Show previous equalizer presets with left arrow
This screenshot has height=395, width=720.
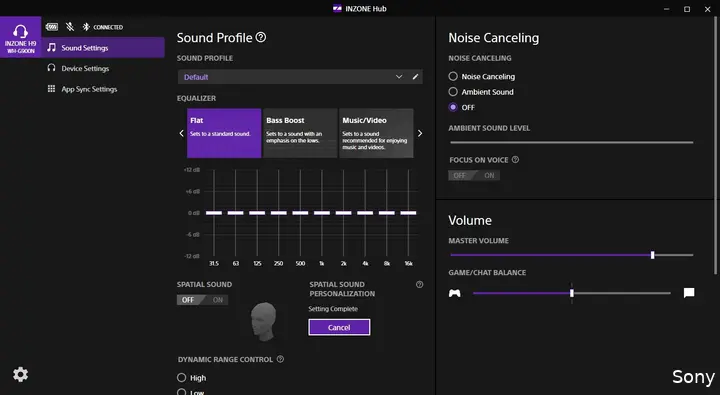click(181, 133)
